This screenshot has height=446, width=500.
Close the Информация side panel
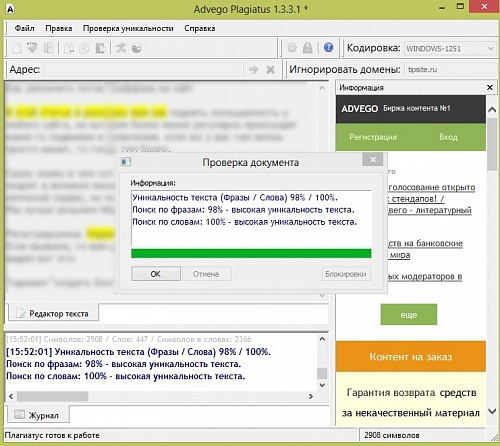click(490, 87)
